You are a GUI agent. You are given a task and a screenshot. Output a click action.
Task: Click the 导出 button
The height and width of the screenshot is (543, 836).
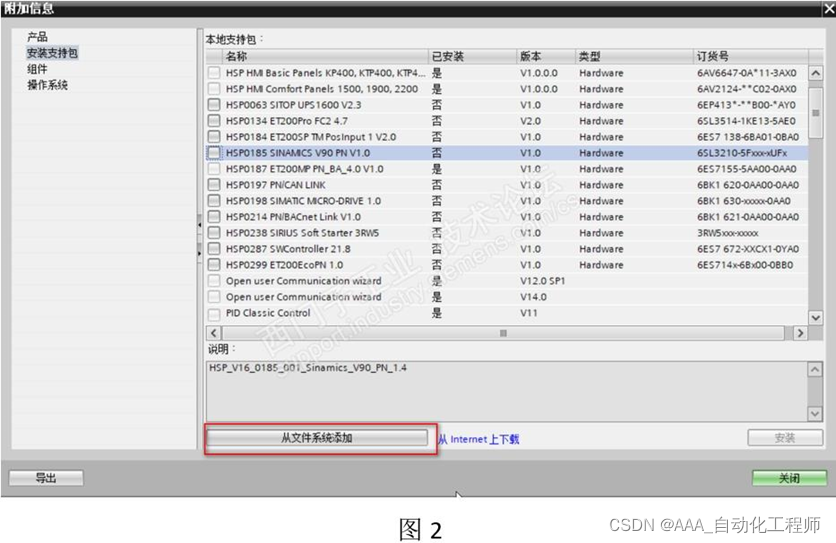click(x=46, y=478)
